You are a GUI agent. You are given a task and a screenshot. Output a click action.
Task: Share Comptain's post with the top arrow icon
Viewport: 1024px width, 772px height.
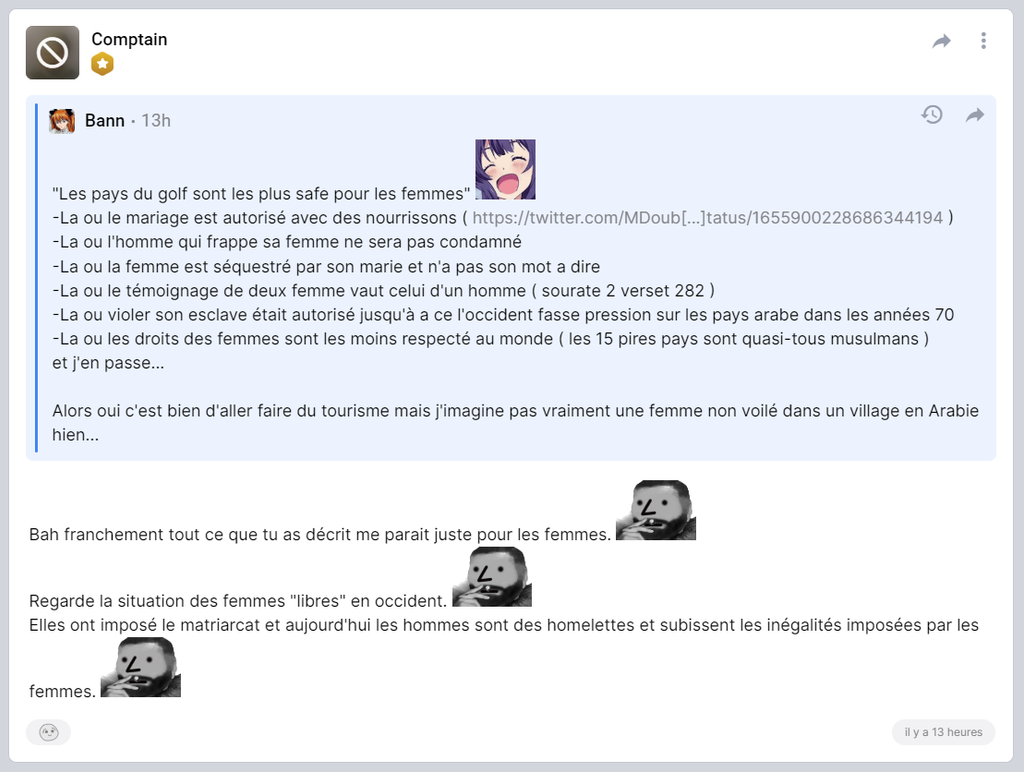coord(941,41)
